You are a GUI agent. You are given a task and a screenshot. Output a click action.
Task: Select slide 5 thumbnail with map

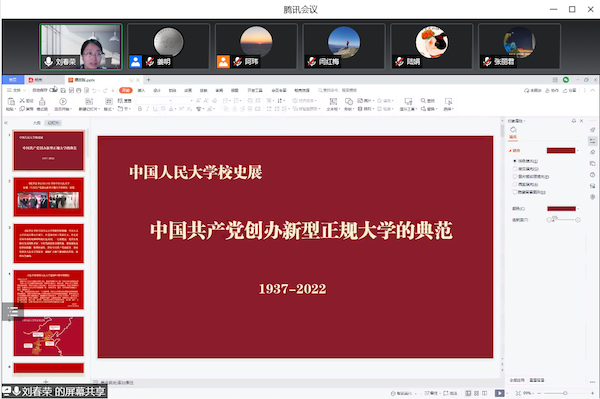49,336
